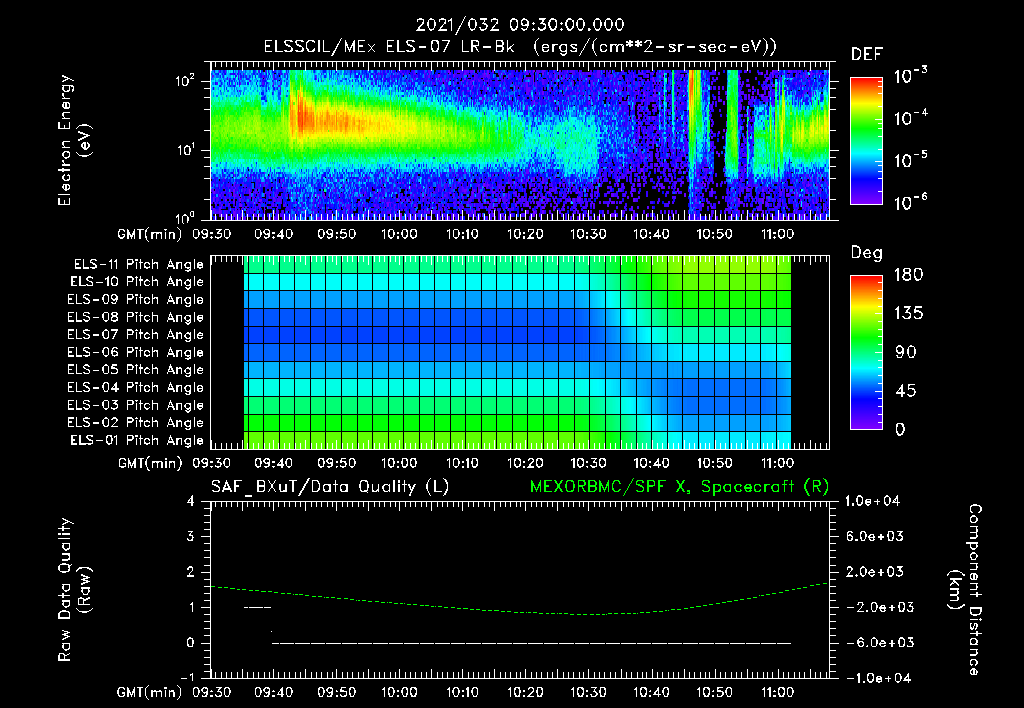
Task: Click the 10:30 tick under the pitch angle panel
Action: click(x=588, y=464)
